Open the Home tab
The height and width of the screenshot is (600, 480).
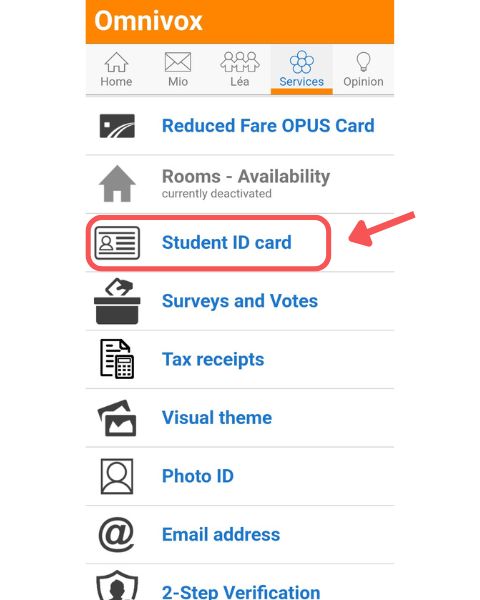click(x=116, y=69)
